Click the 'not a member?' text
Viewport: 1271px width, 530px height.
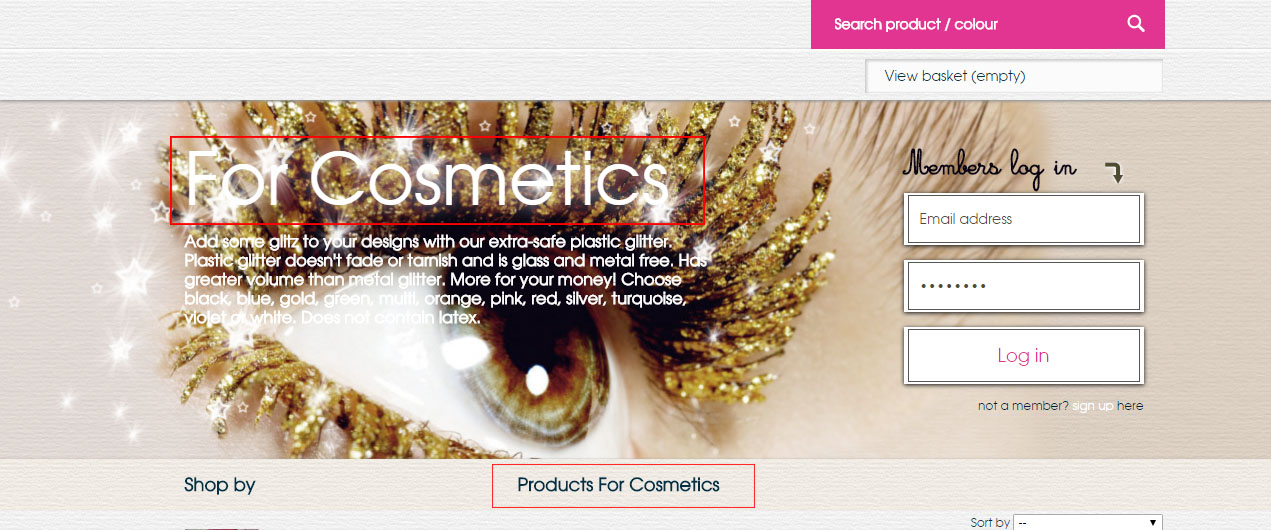1023,406
